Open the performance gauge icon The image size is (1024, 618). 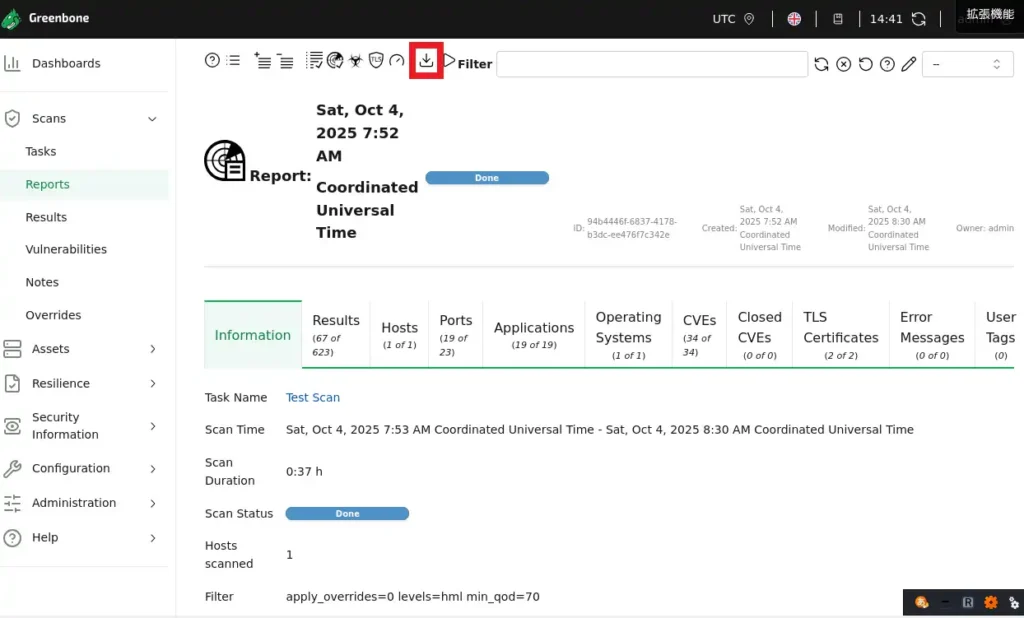(396, 61)
